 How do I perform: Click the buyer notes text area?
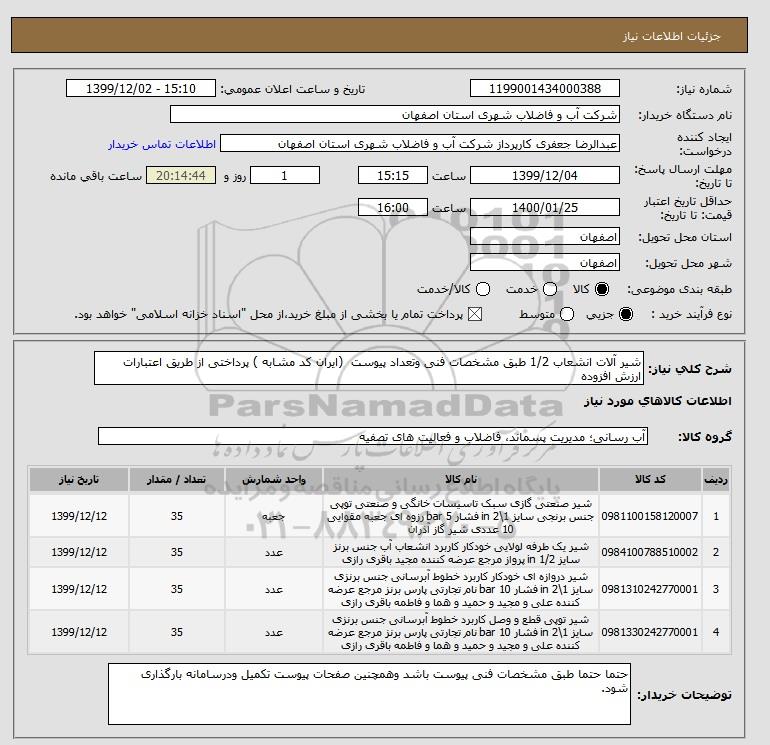369,694
